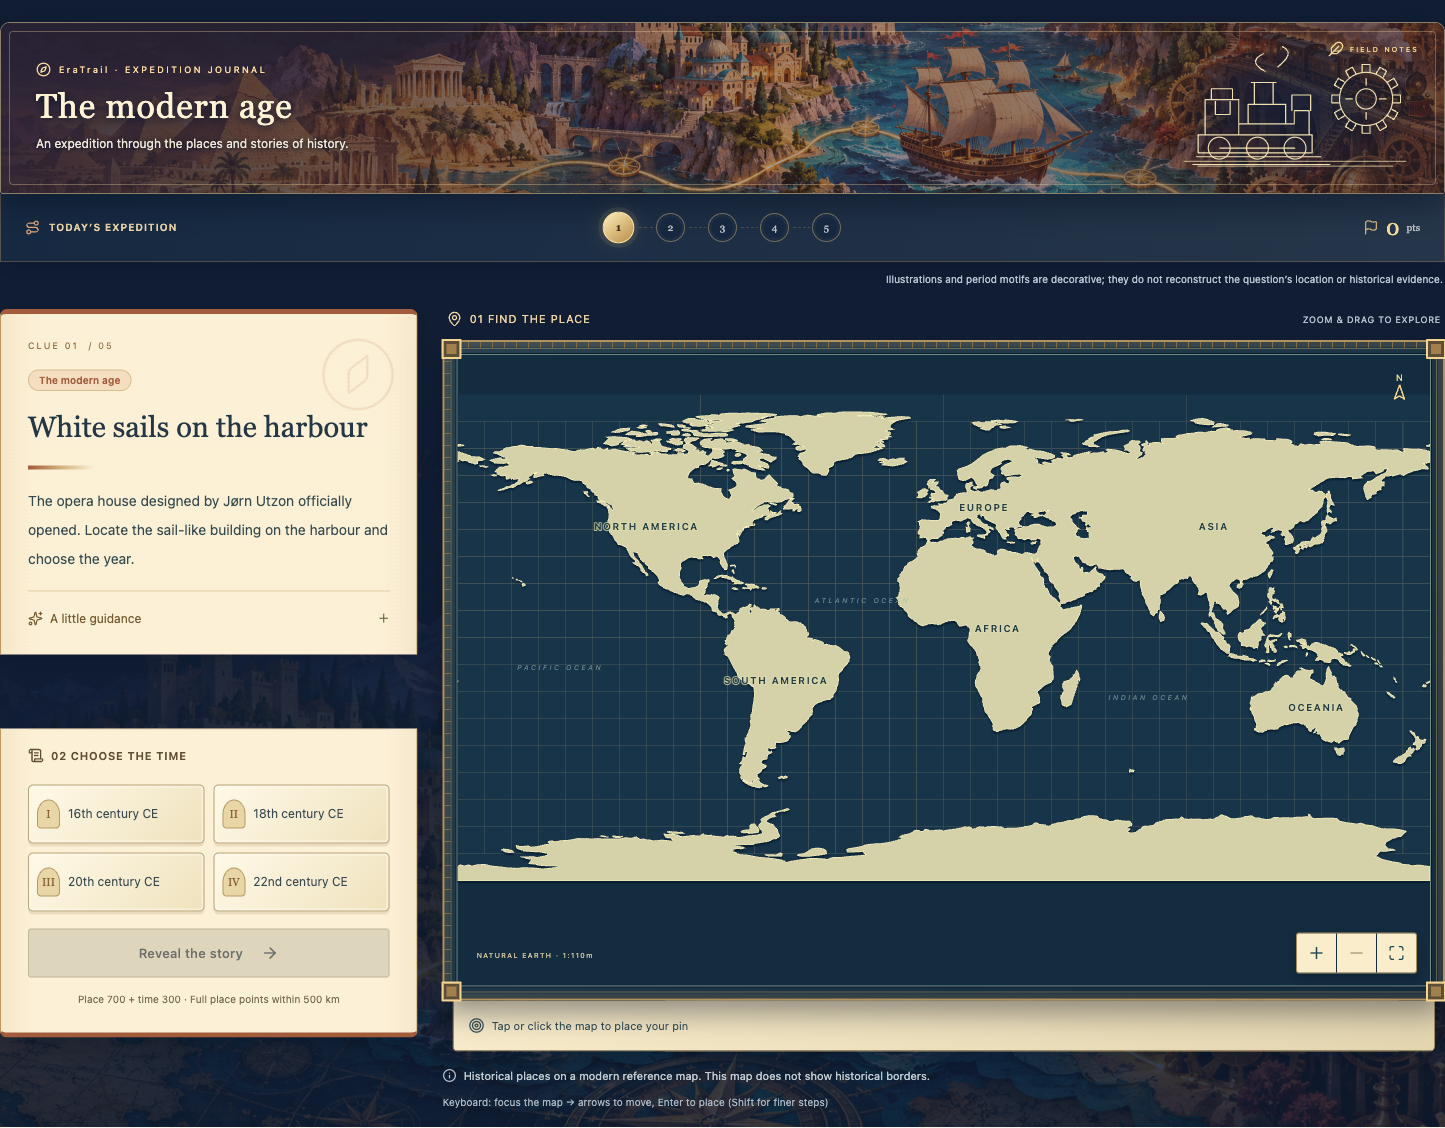Image resolution: width=1445 pixels, height=1128 pixels.
Task: Click the South America map label
Action: [776, 680]
